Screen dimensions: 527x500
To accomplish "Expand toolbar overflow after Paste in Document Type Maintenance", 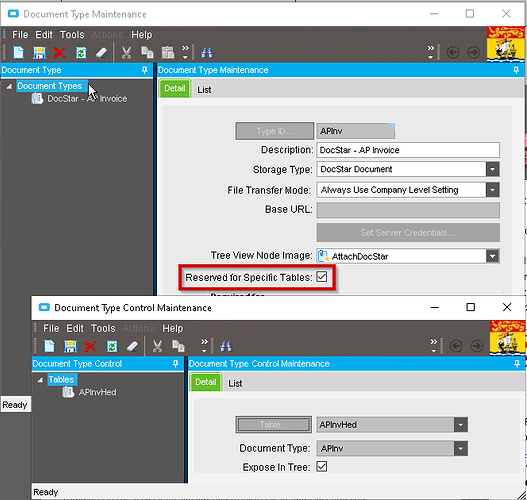I will tap(185, 52).
